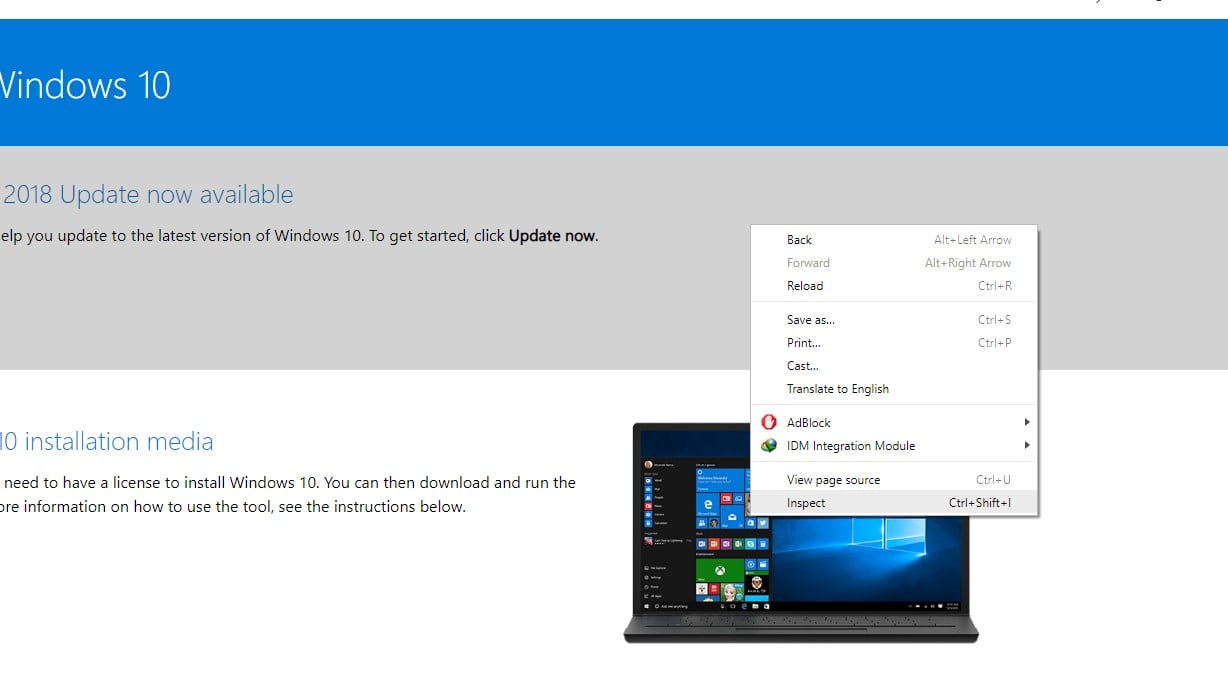
Task: Click the '2018 Update now available' heading
Action: pyautogui.click(x=148, y=195)
